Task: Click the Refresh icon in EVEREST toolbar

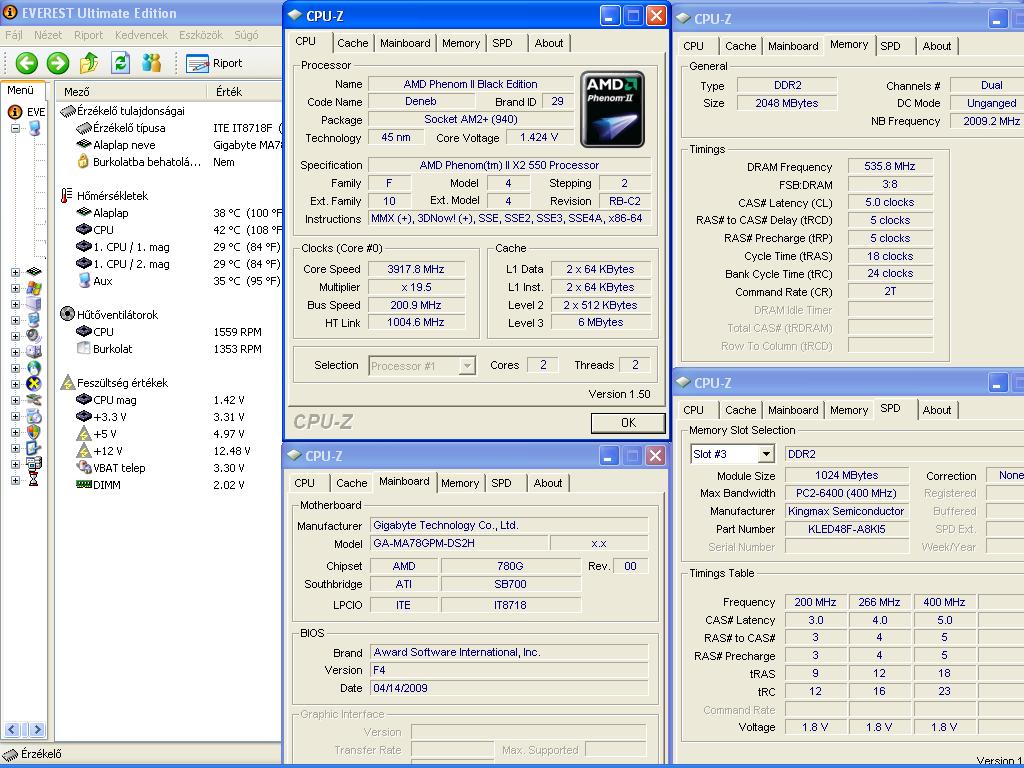Action: click(120, 63)
